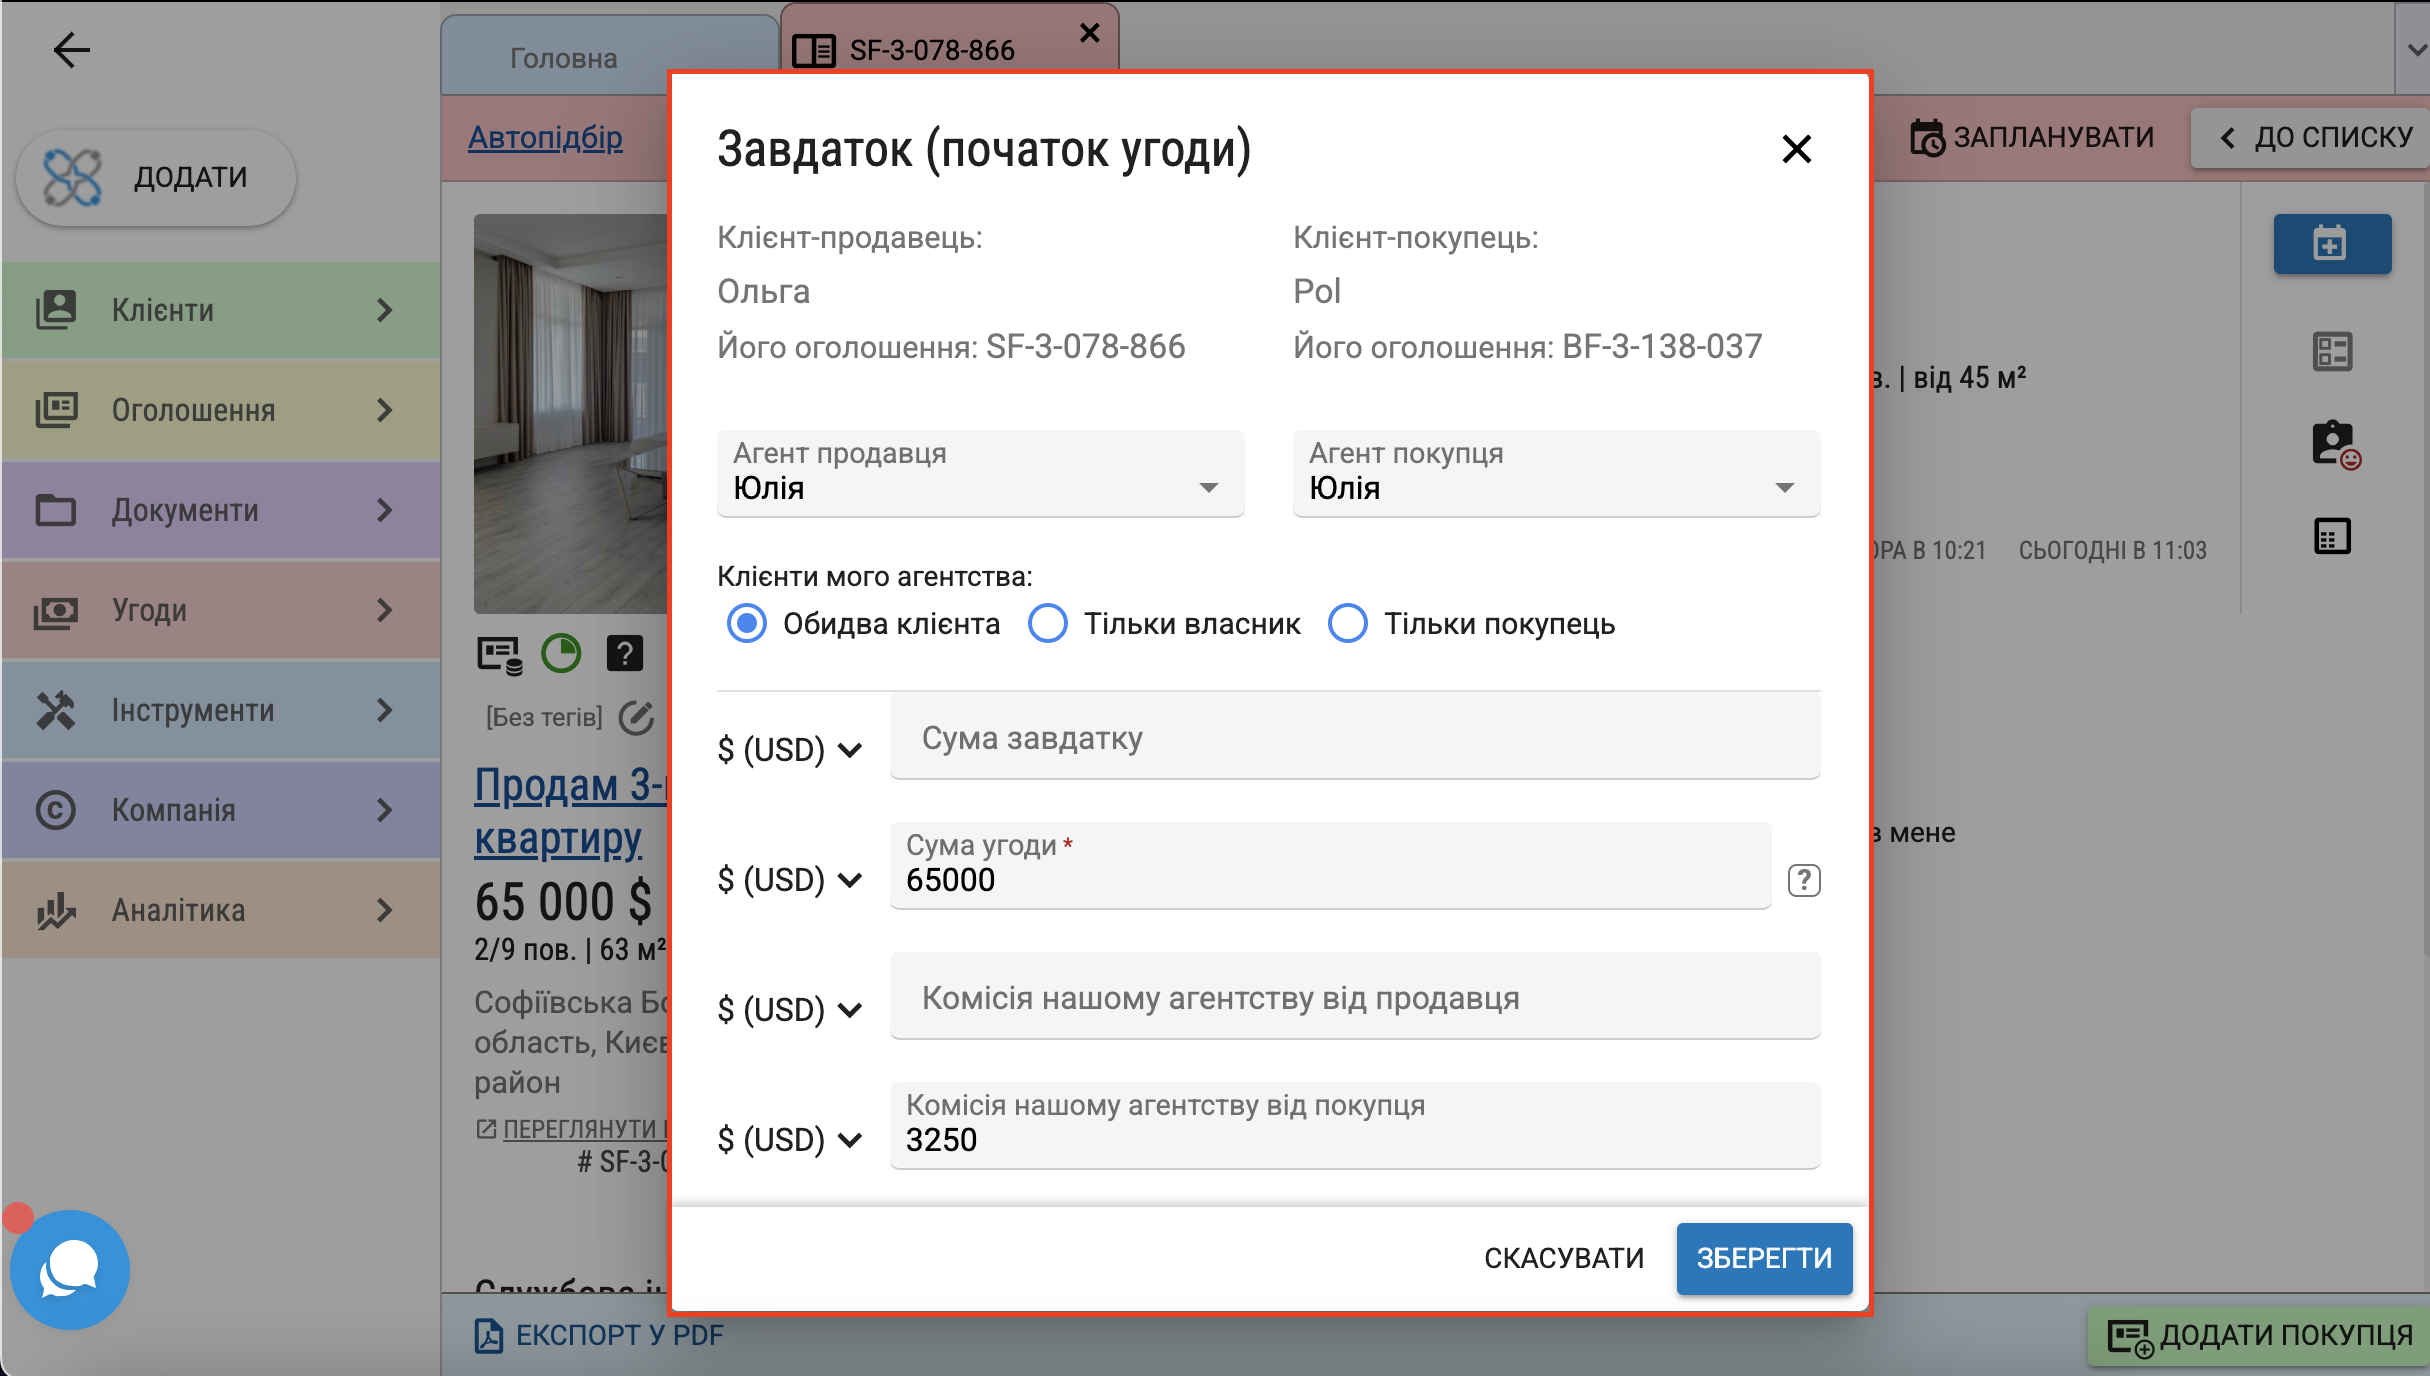Open the chat support bubble

(70, 1269)
